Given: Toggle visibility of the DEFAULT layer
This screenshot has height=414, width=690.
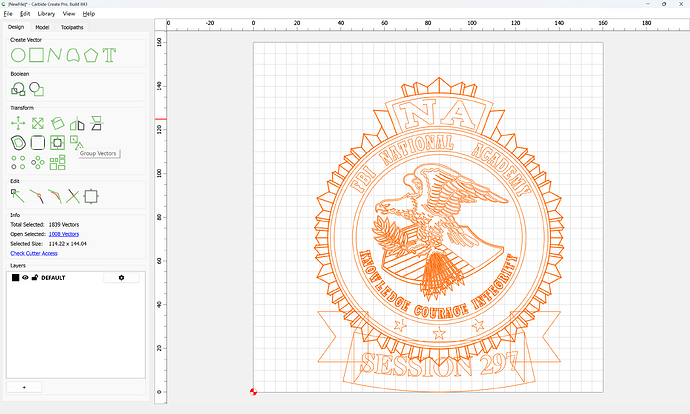Looking at the screenshot, I should pyautogui.click(x=25, y=278).
